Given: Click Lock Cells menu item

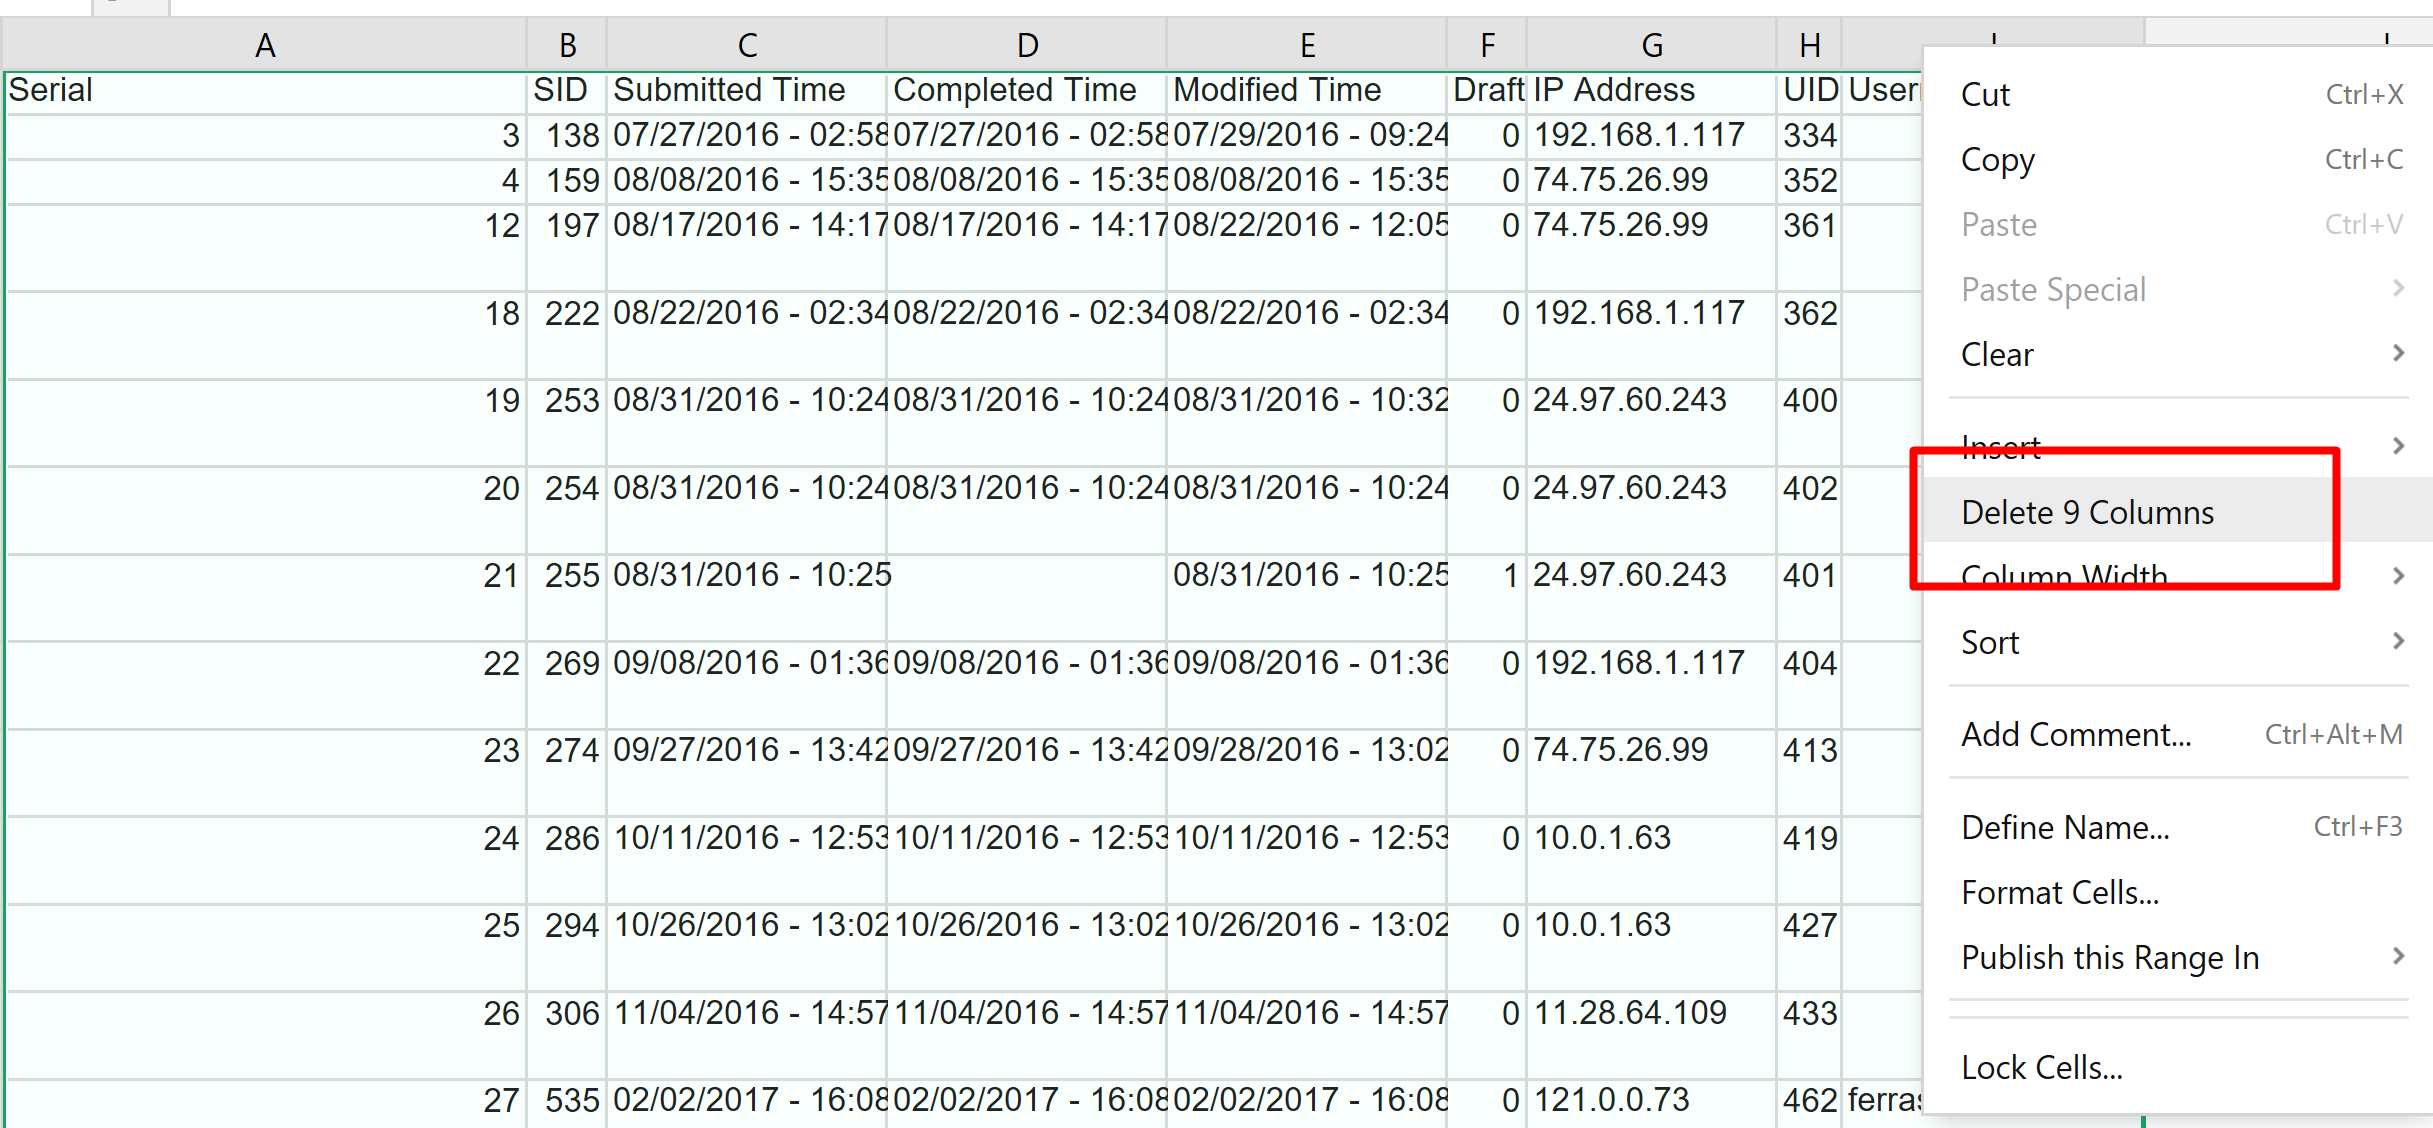Looking at the screenshot, I should tap(2041, 1068).
